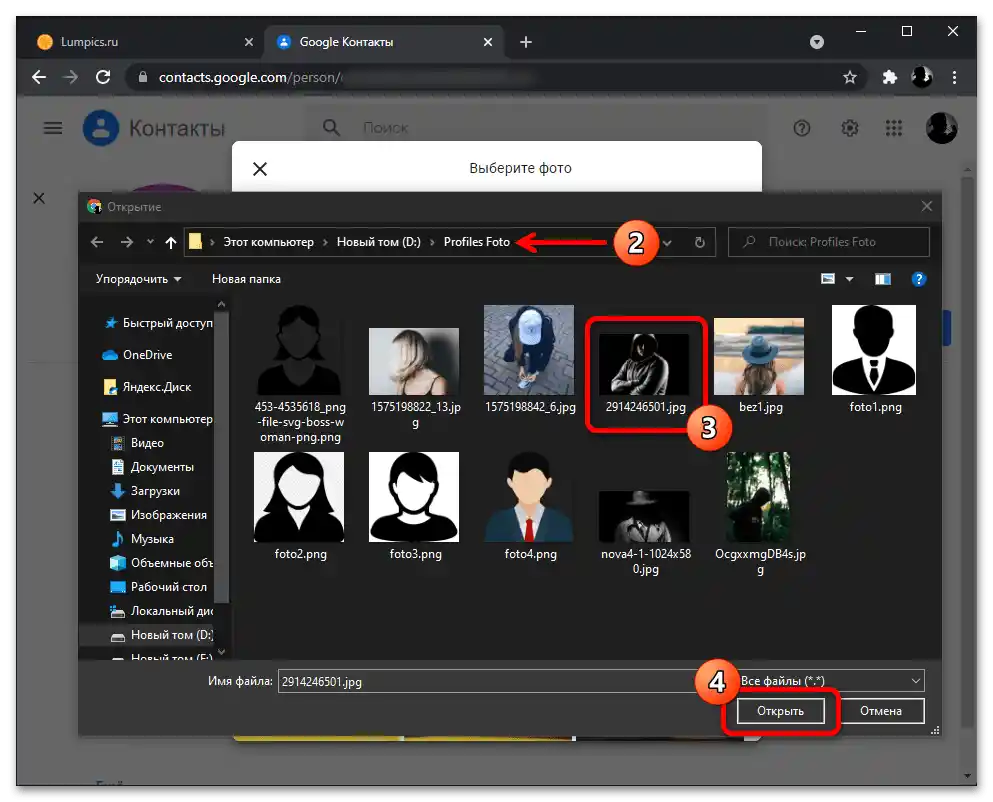The image size is (993, 802).
Task: Click the browser back arrow
Action: pyautogui.click(x=39, y=77)
